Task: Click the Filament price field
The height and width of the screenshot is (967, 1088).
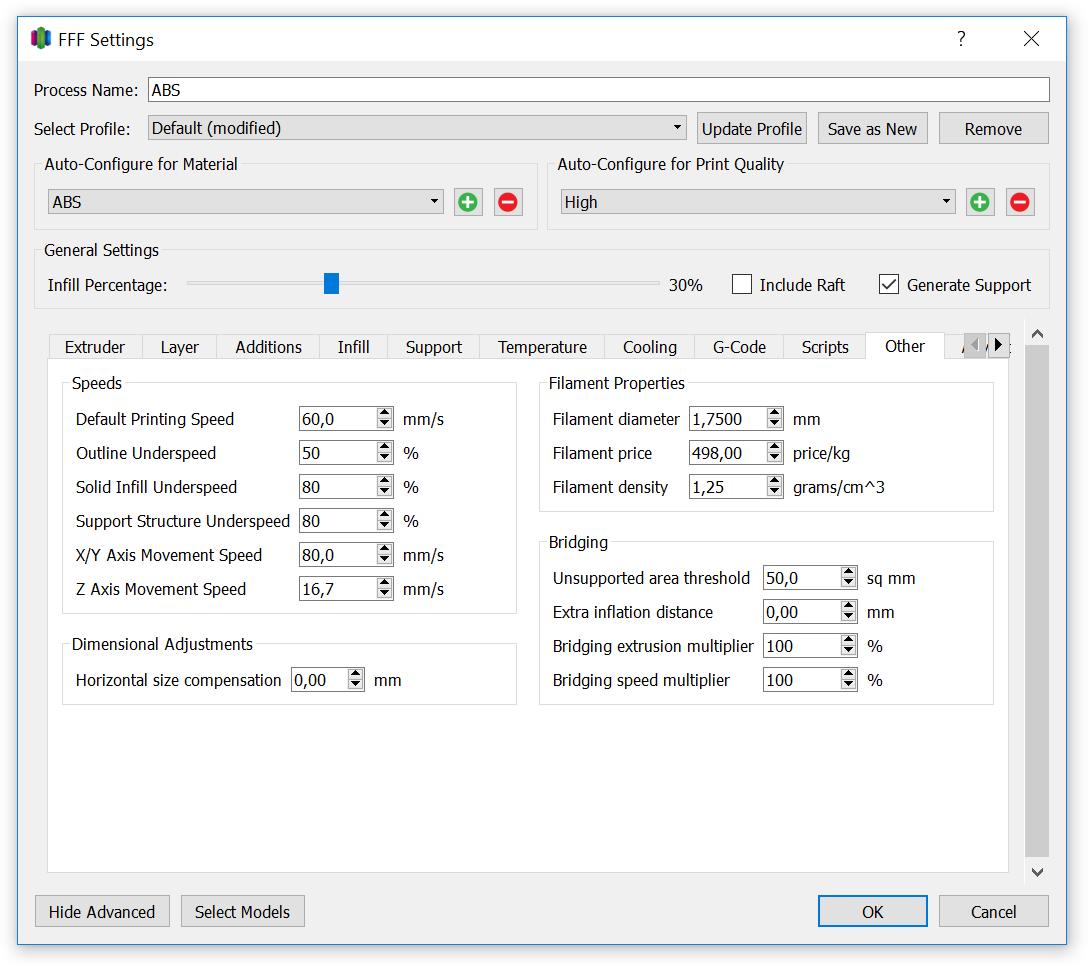Action: (728, 453)
